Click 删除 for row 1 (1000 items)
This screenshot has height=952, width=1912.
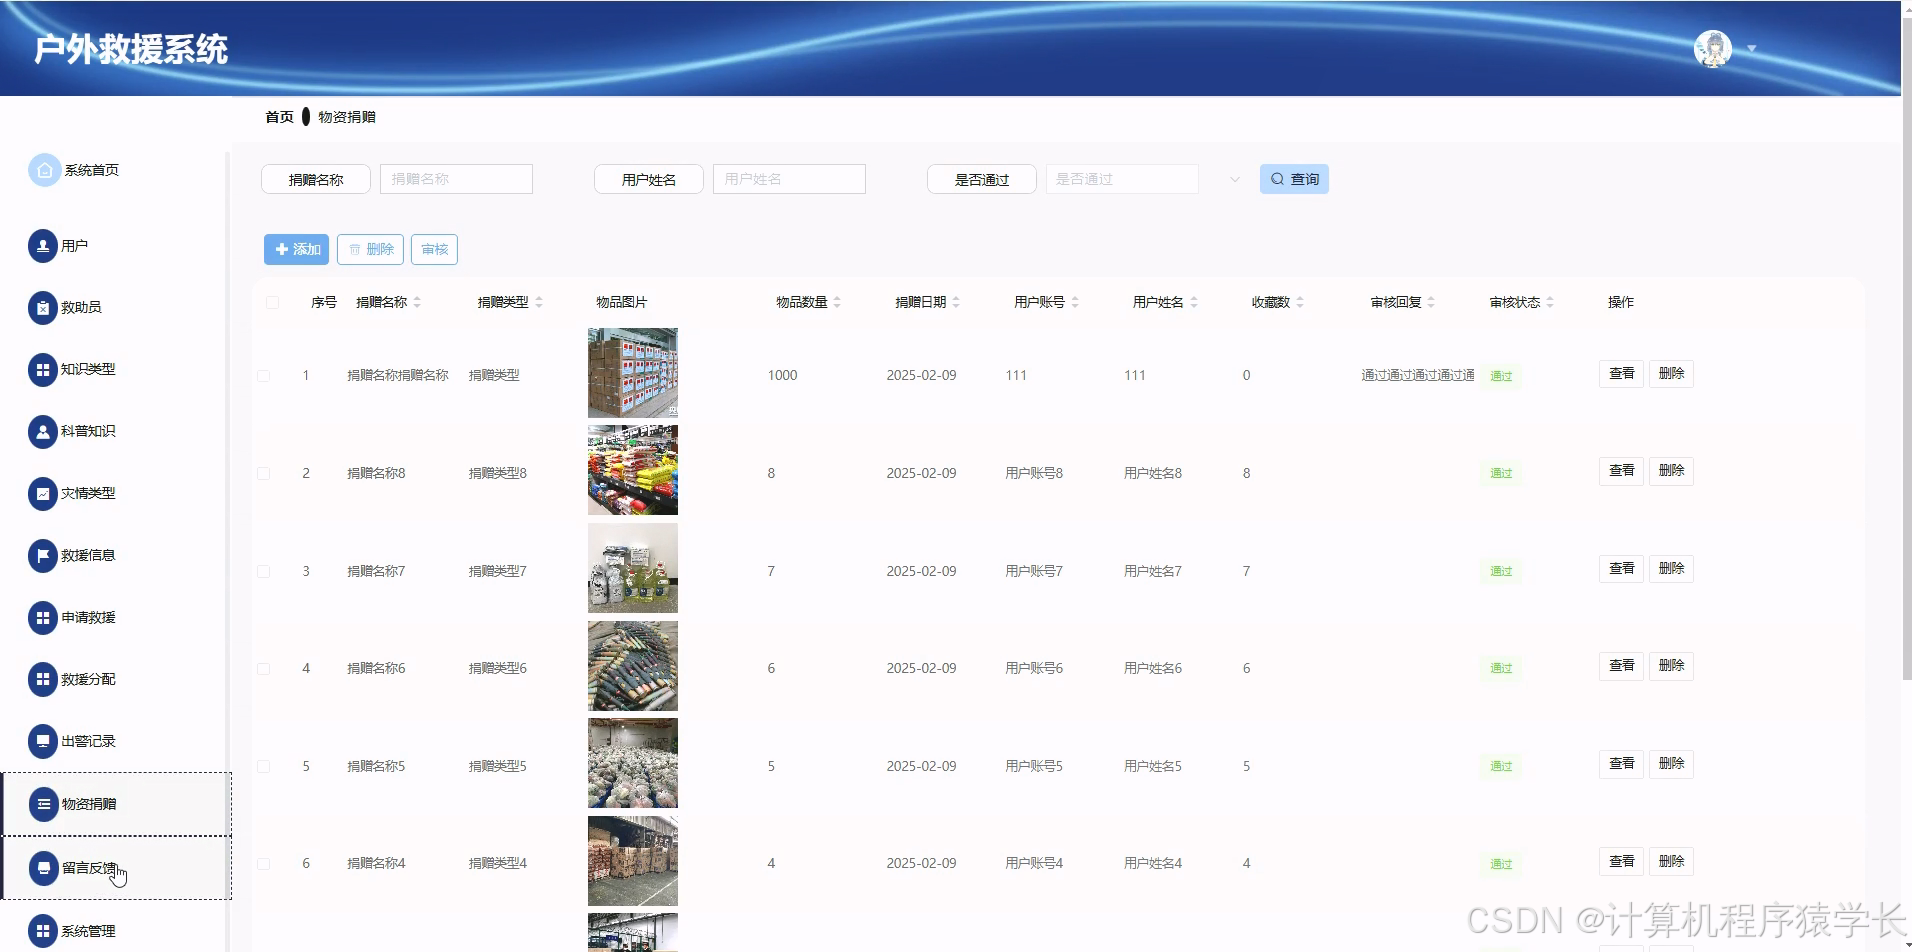click(1671, 374)
